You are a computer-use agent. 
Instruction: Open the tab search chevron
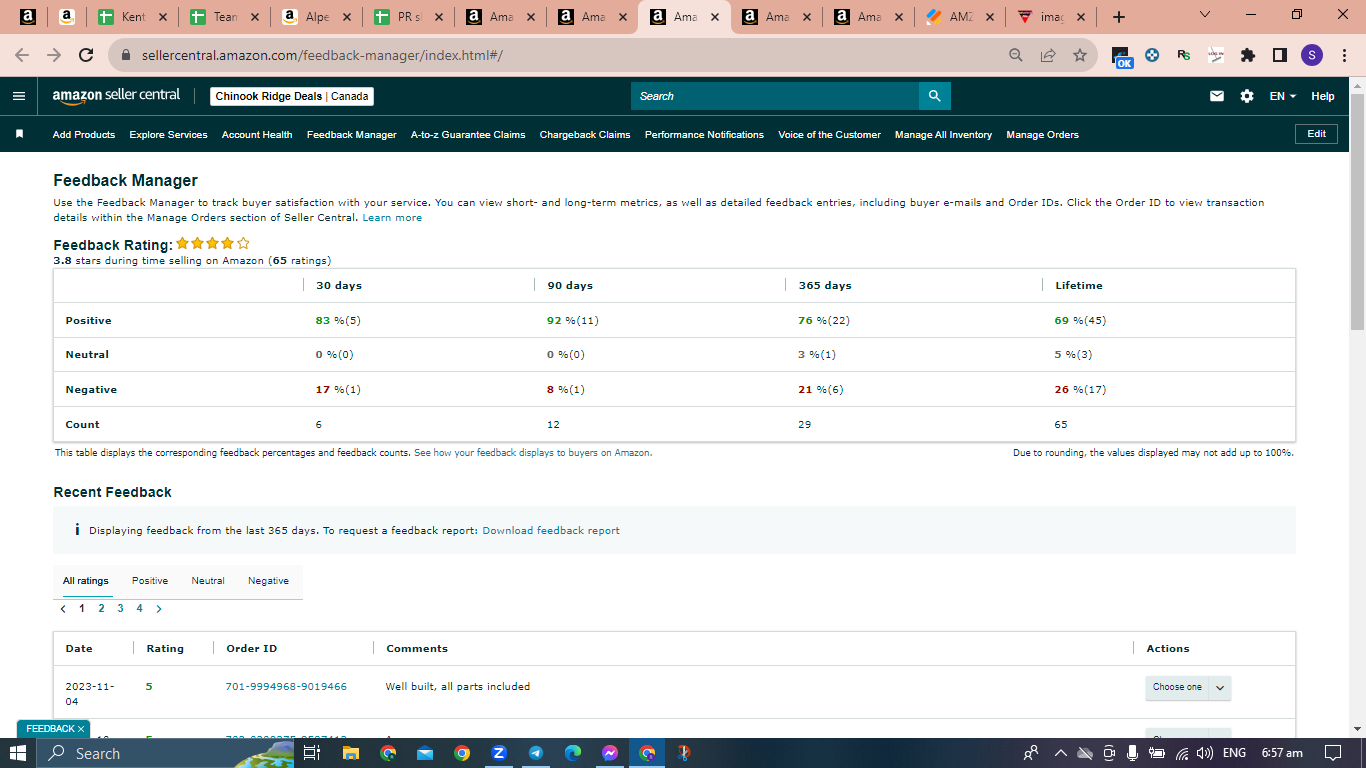1204,15
